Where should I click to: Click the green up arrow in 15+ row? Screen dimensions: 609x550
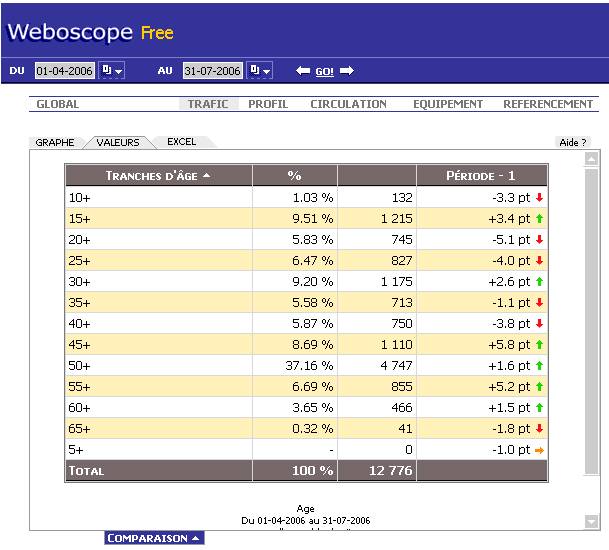click(x=539, y=219)
